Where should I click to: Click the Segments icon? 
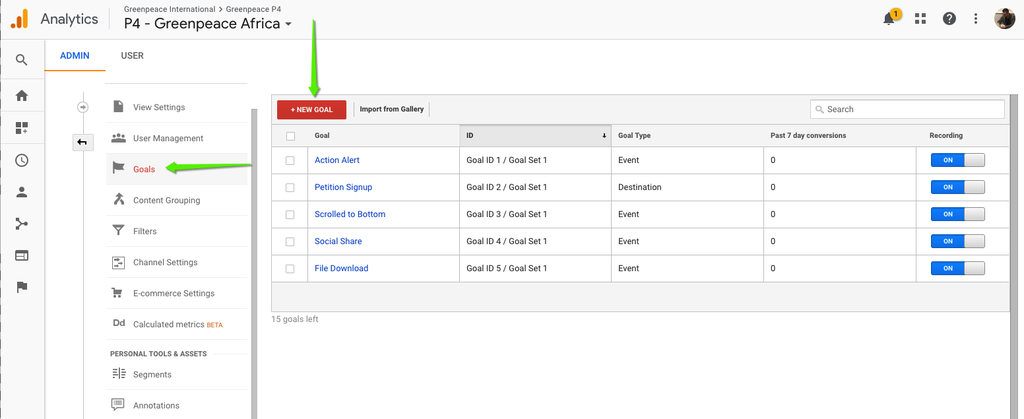[x=118, y=374]
